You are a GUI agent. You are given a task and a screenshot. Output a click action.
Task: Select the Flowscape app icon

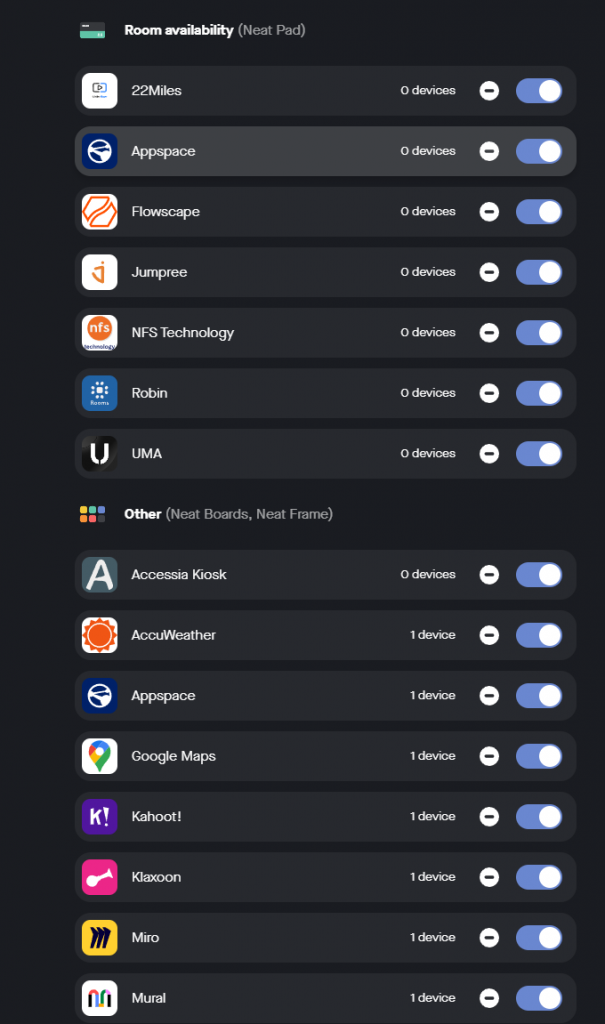click(x=98, y=211)
